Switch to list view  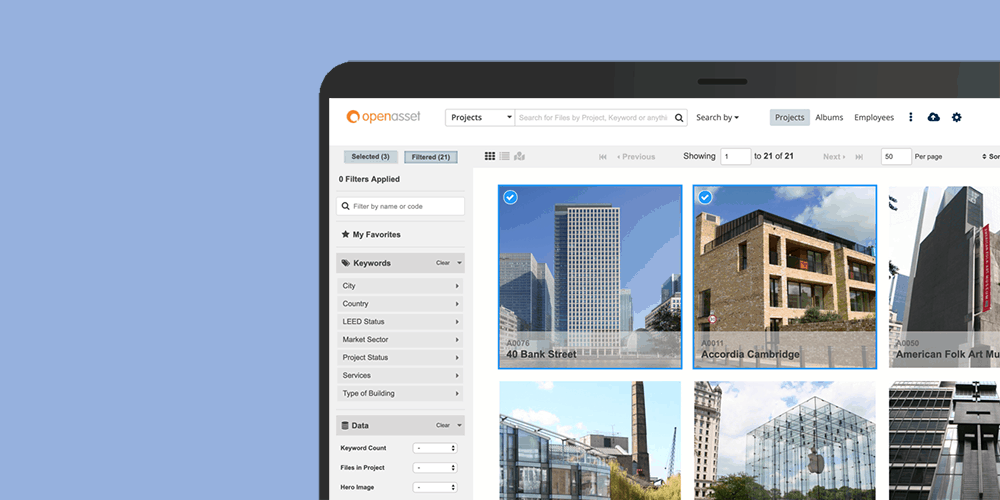click(x=504, y=156)
